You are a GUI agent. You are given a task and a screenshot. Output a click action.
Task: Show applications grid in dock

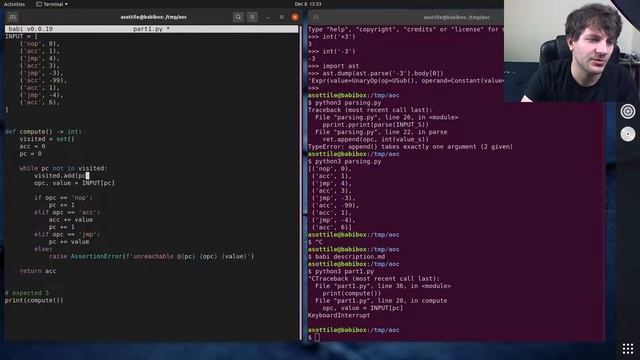(628, 349)
